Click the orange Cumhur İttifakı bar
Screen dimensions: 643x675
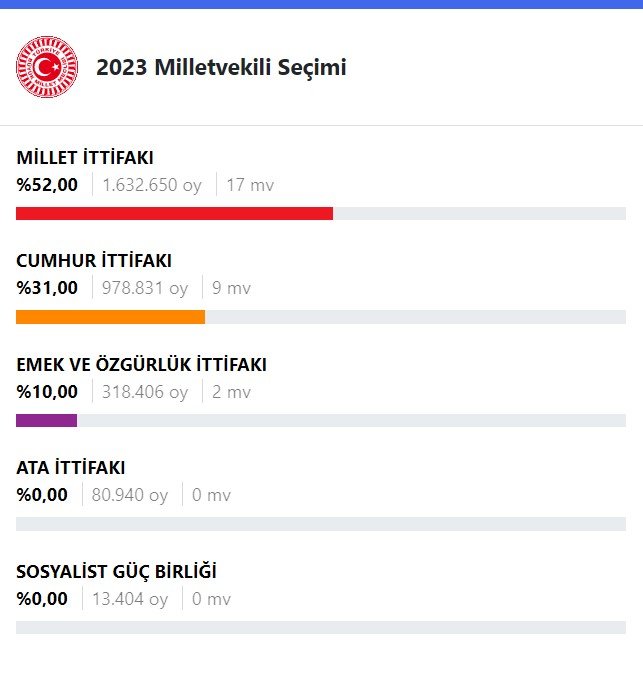(110, 317)
